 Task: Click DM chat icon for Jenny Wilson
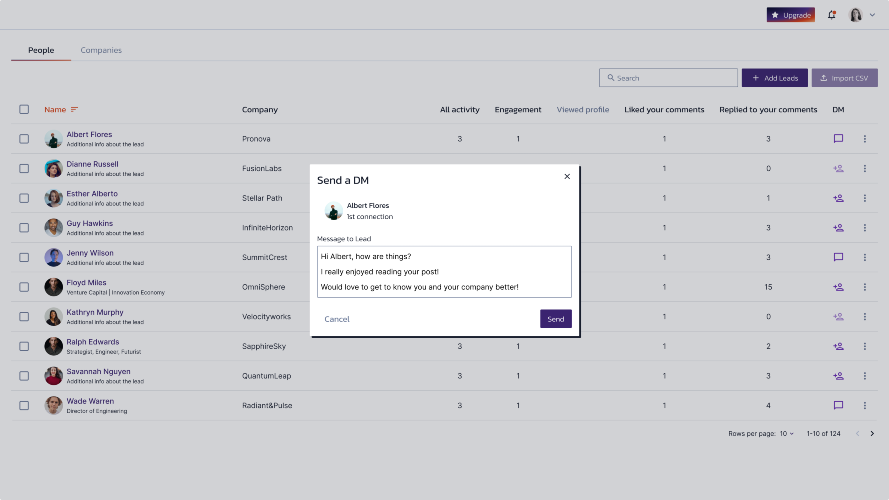(838, 257)
